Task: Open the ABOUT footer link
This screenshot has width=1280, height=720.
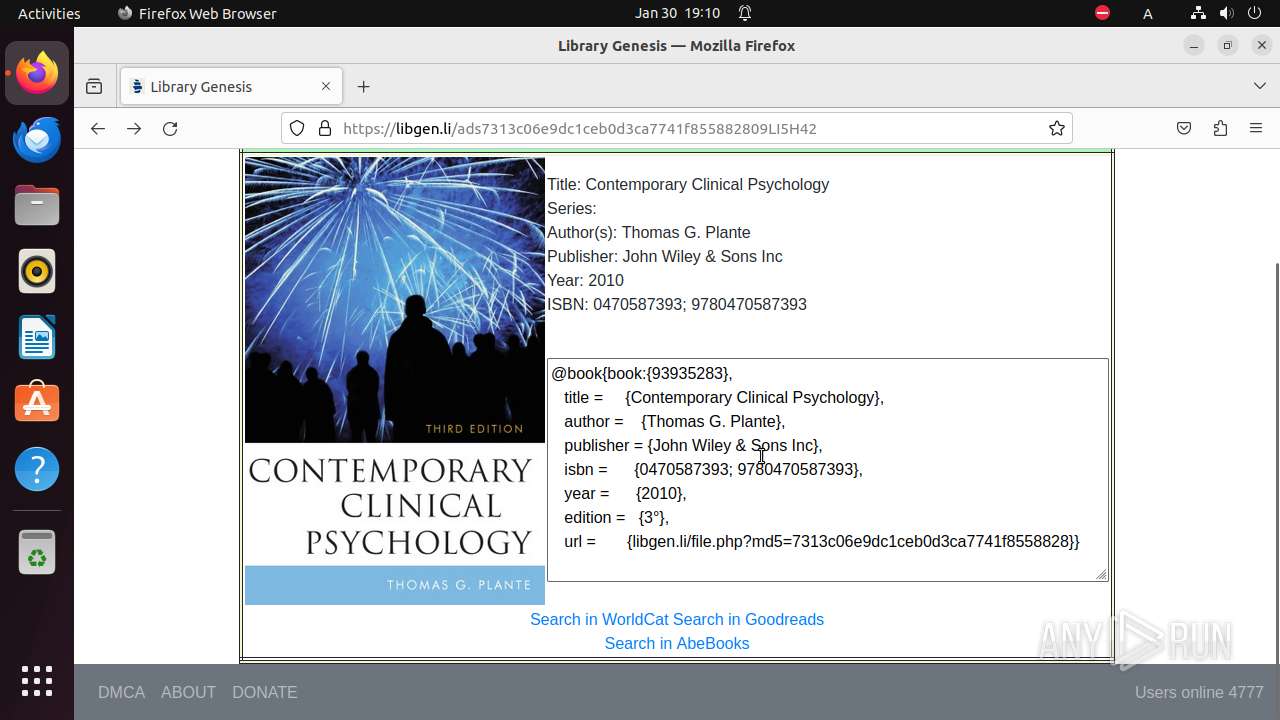Action: click(x=188, y=692)
